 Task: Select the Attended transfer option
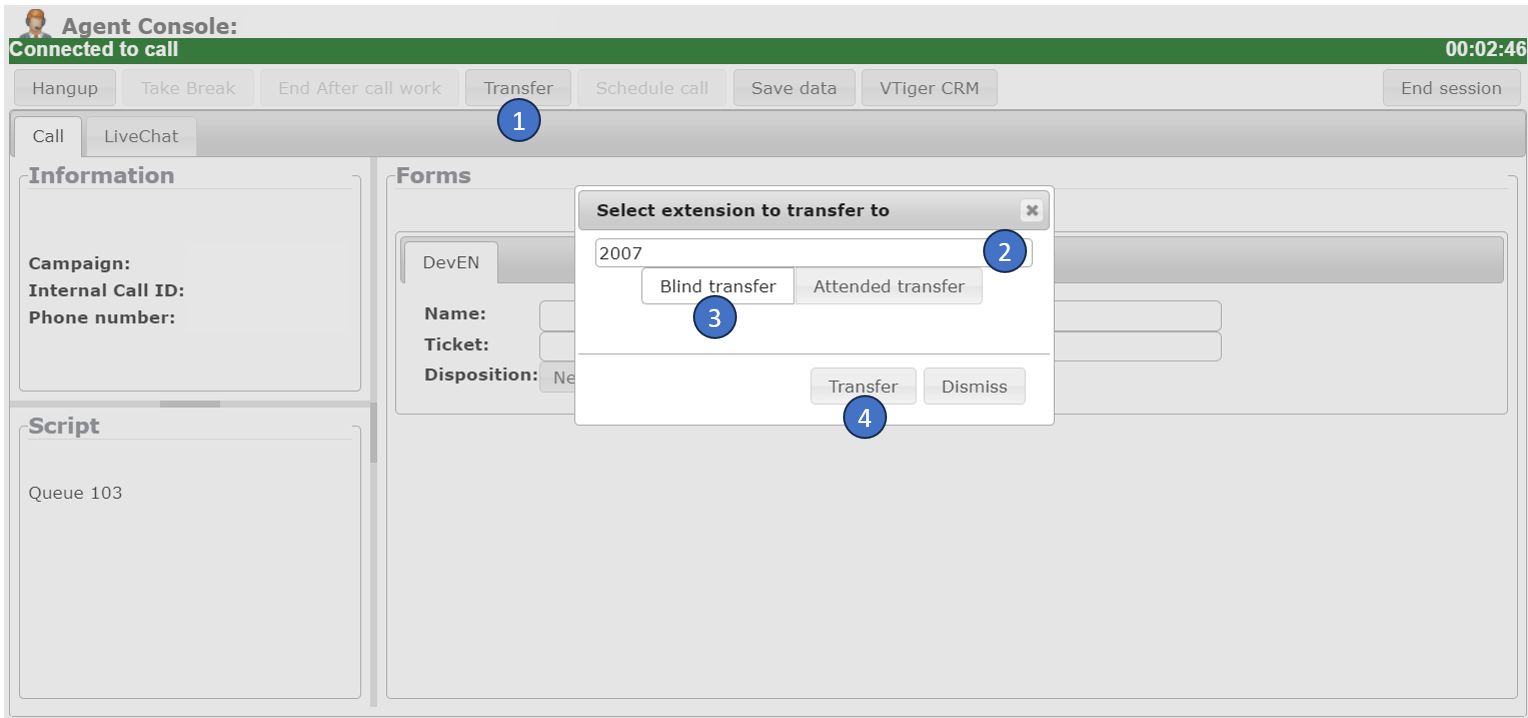(888, 286)
